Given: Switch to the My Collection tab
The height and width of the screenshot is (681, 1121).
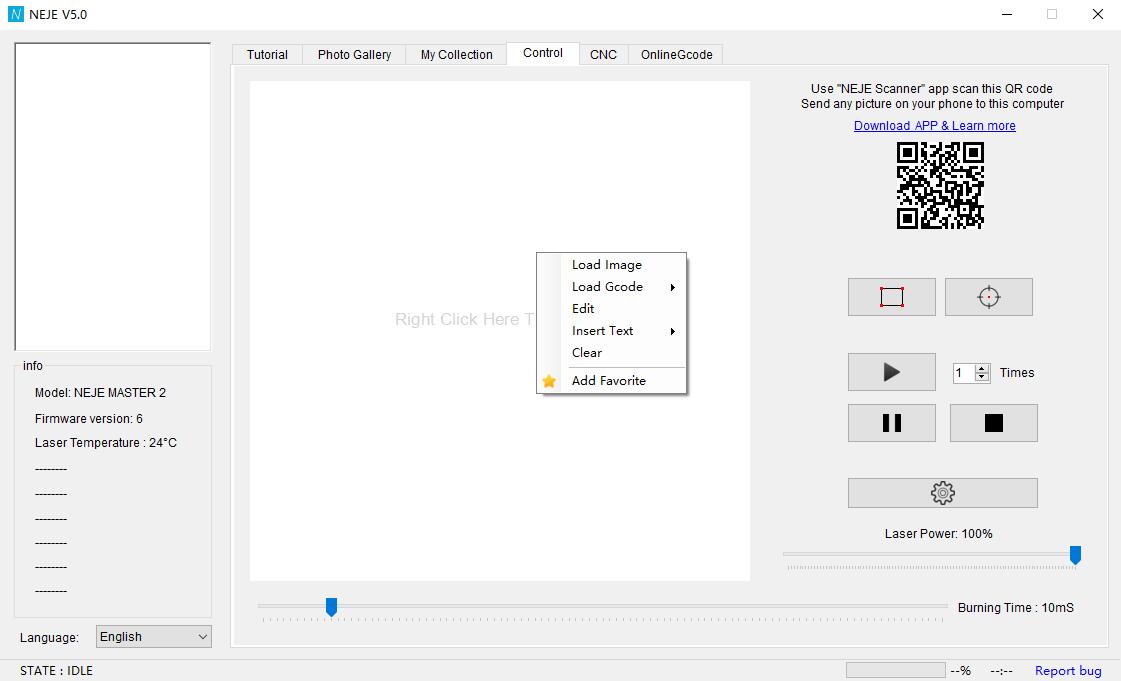Looking at the screenshot, I should (x=456, y=54).
